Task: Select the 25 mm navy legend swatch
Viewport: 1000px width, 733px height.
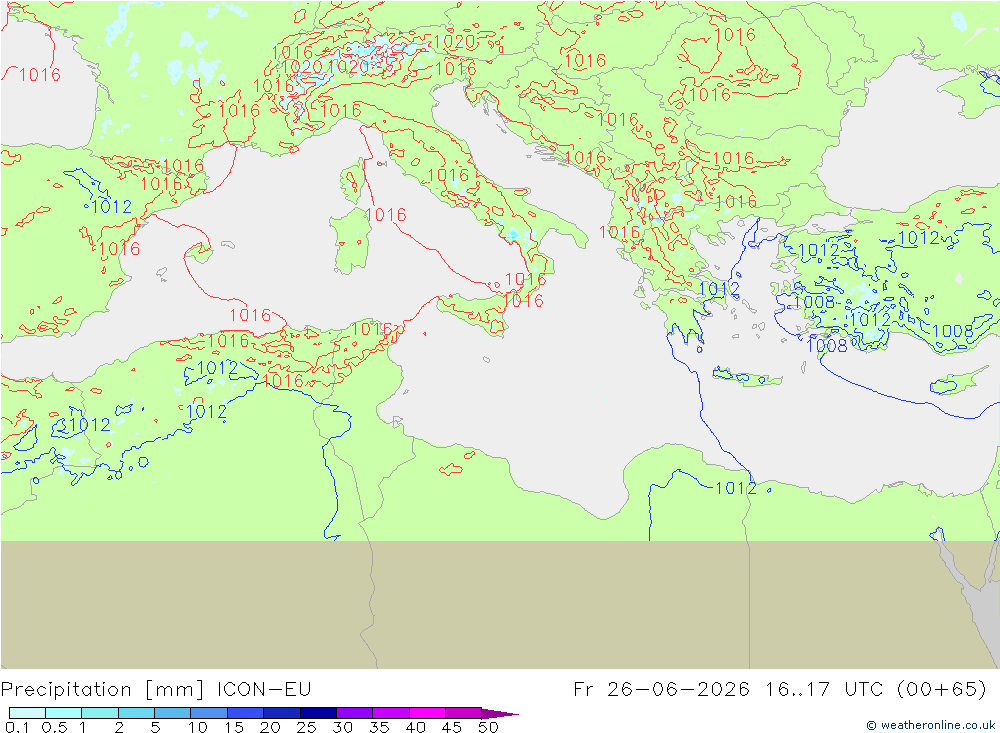Action: pos(318,713)
